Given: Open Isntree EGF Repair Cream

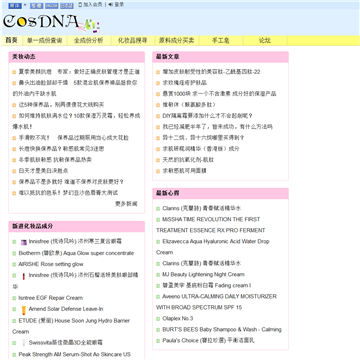Looking at the screenshot, I should pyautogui.click(x=51, y=298).
